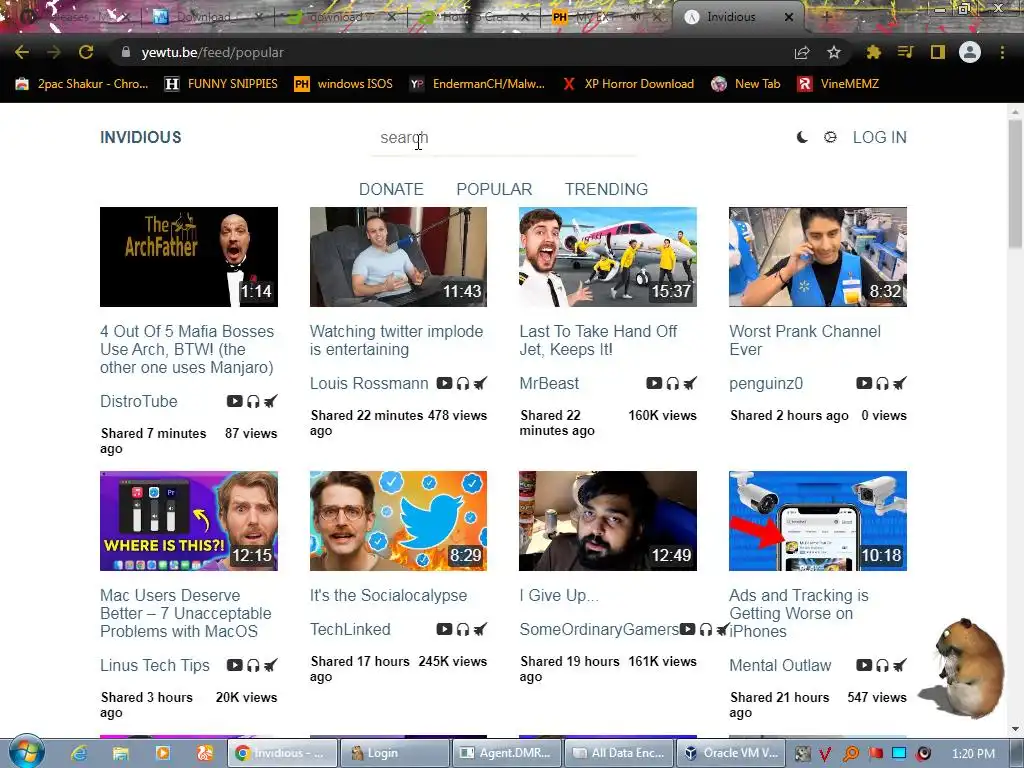Open audio mode for penguinz0 video
This screenshot has height=768, width=1024.
(x=882, y=383)
